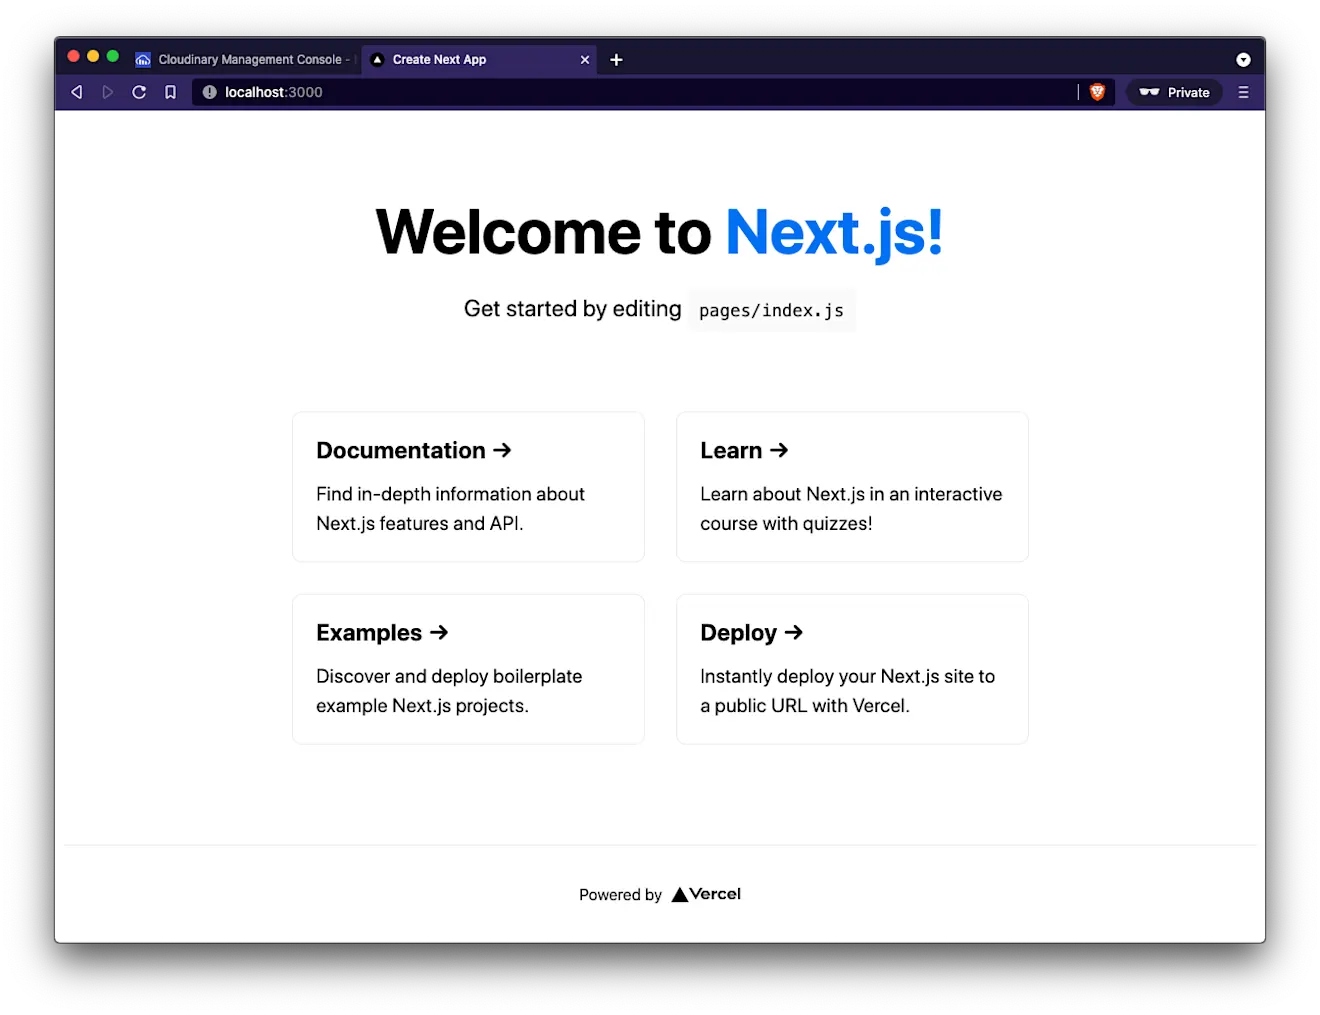The width and height of the screenshot is (1320, 1015).
Task: Click the Next app tab favicon
Action: click(x=377, y=60)
